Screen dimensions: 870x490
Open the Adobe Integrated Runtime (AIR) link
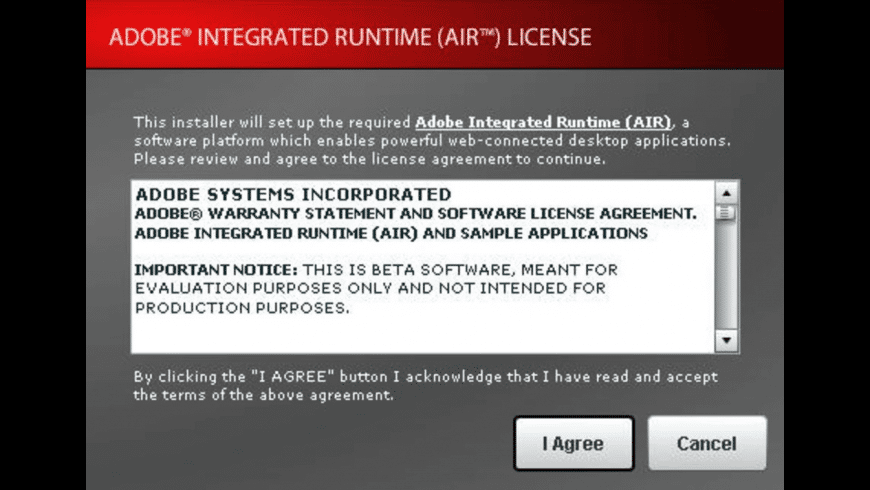(543, 122)
